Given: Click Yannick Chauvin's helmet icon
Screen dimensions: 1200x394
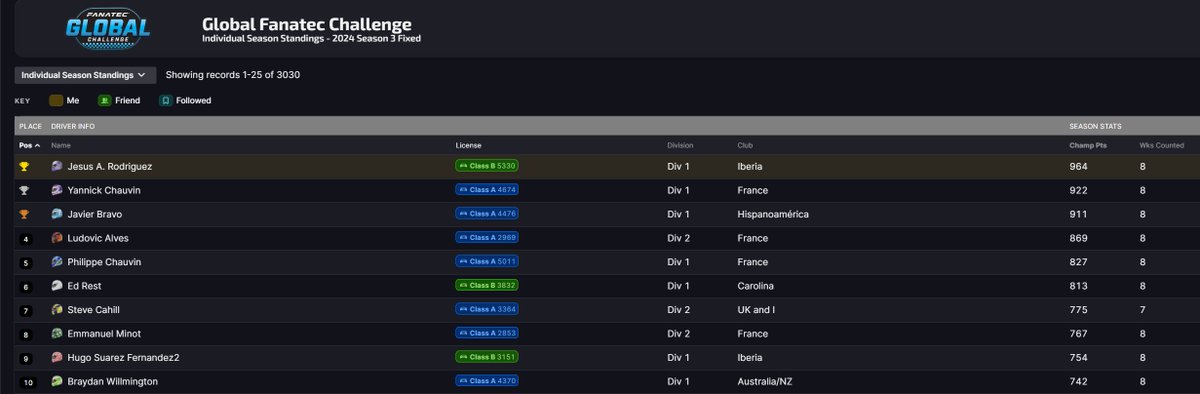Looking at the screenshot, I should pyautogui.click(x=57, y=190).
